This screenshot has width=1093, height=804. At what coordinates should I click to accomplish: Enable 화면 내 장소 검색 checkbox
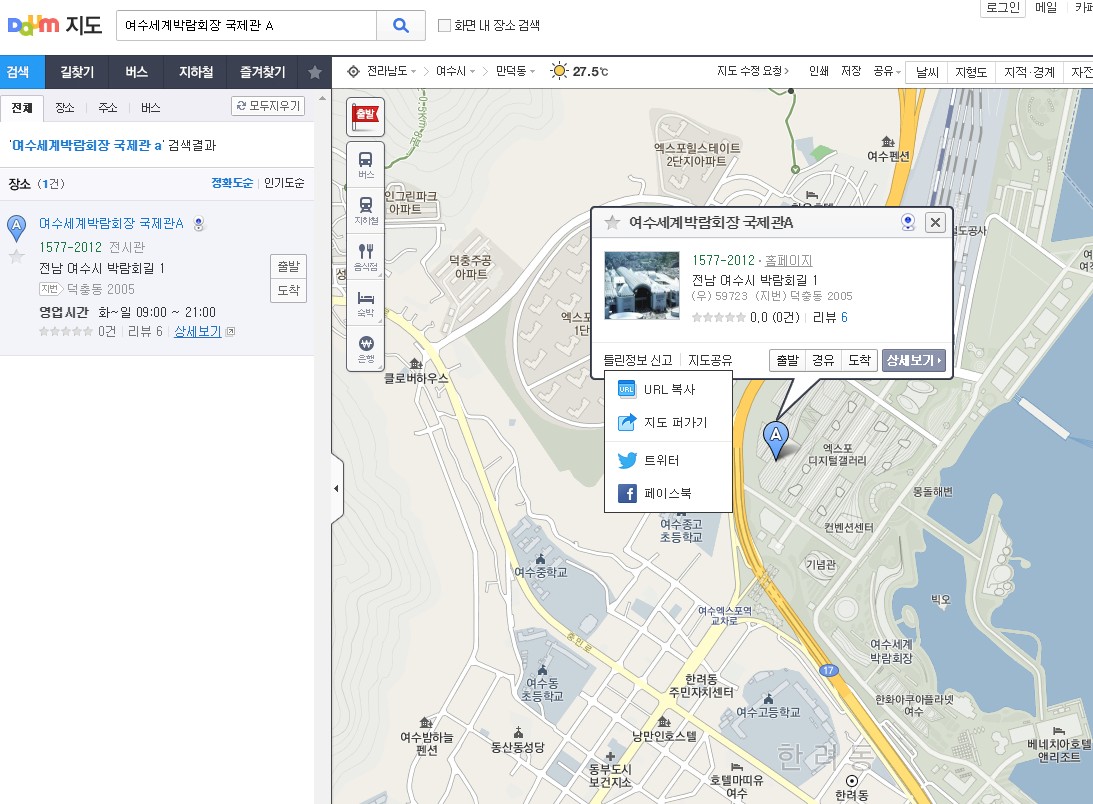pyautogui.click(x=445, y=26)
